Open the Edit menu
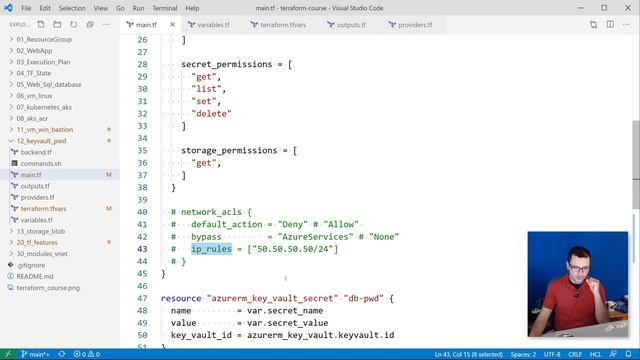The height and width of the screenshot is (360, 640). [x=45, y=8]
